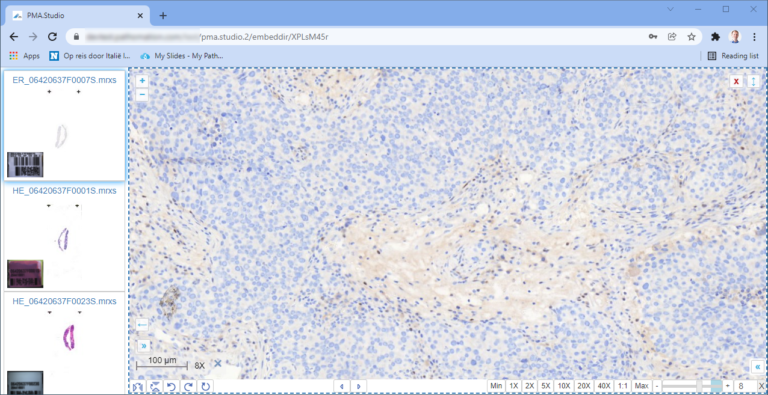Expand the panel with double right chevron
The height and width of the screenshot is (395, 768).
coord(144,346)
